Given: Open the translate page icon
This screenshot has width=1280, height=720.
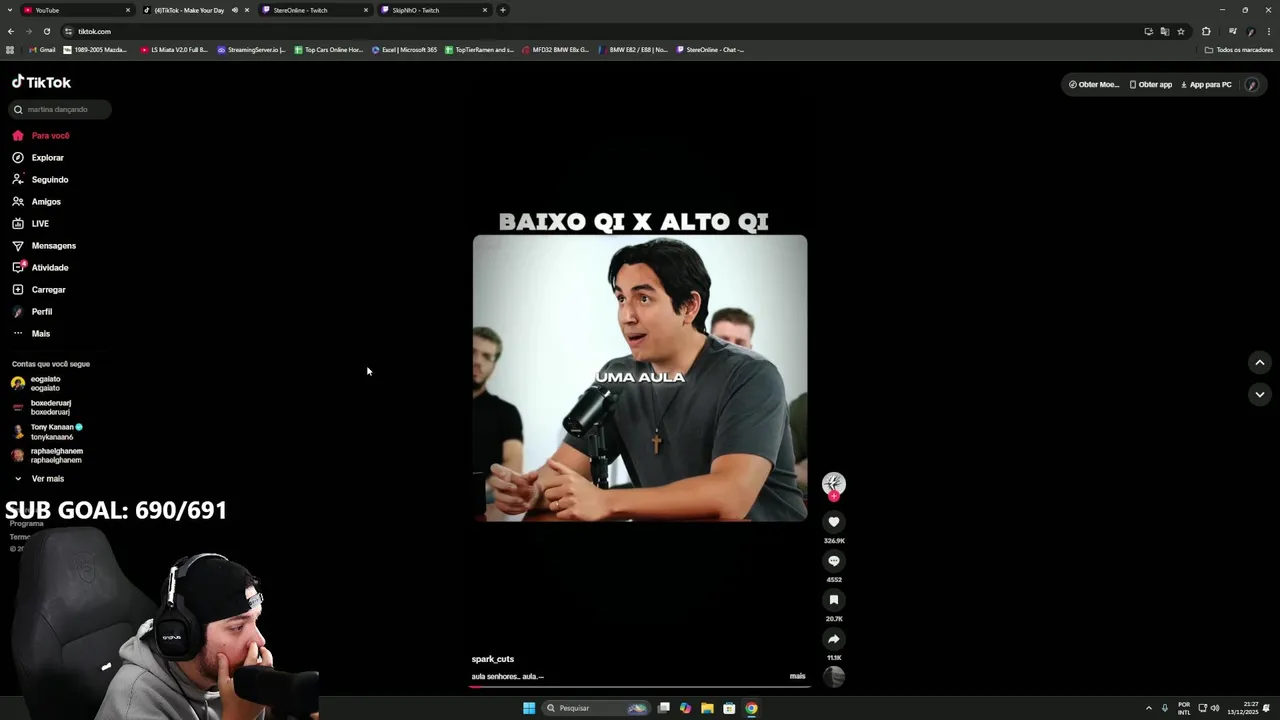Looking at the screenshot, I should pos(1165,31).
